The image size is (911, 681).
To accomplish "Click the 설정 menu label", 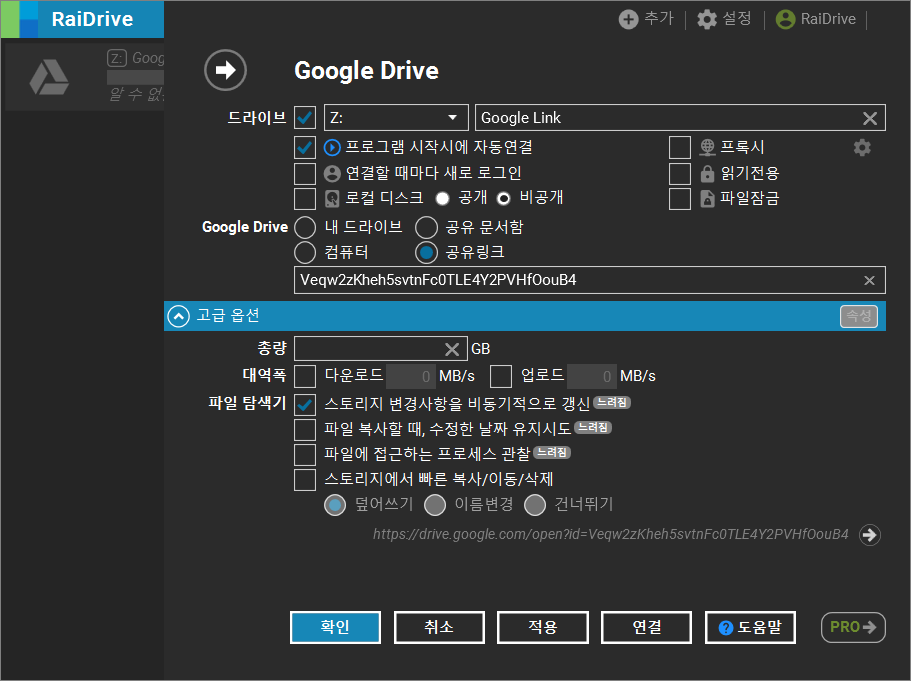I will (737, 19).
